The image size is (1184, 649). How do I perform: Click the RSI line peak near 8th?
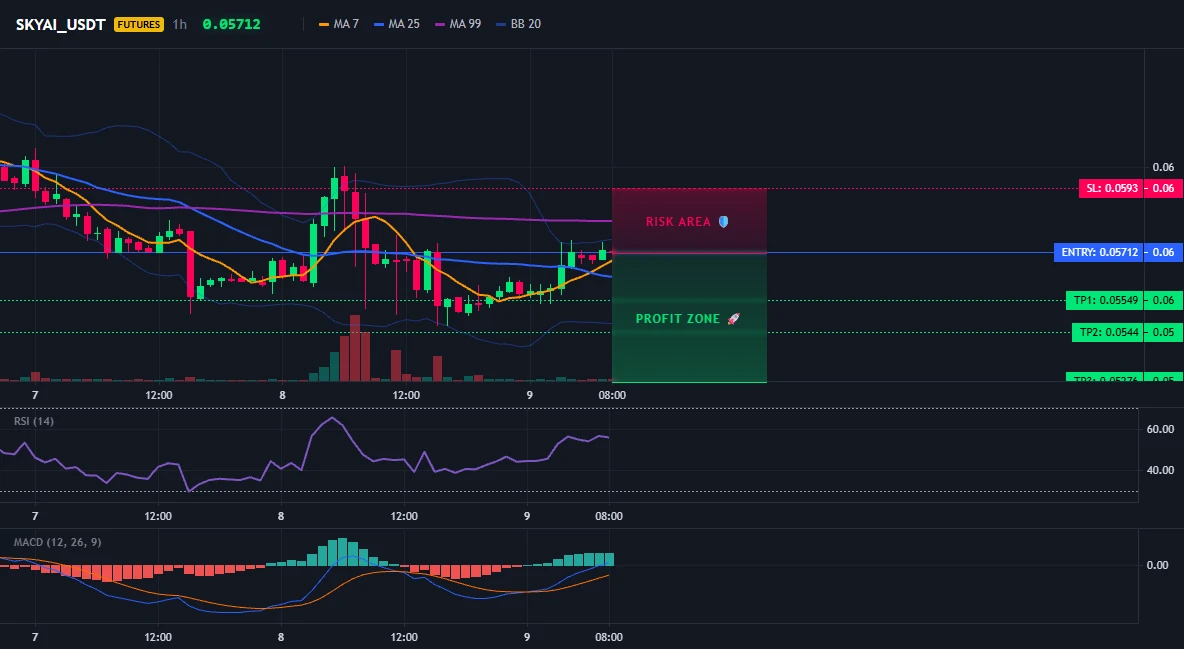[331, 418]
